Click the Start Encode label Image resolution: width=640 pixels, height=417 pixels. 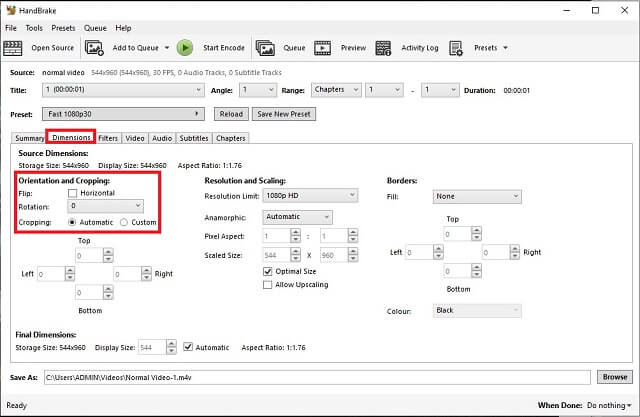point(224,48)
